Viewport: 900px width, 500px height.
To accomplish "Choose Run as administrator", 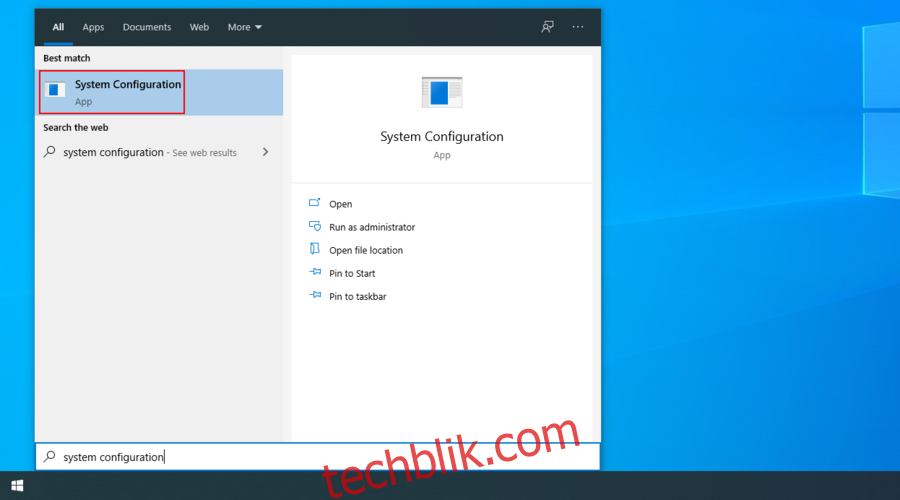I will [372, 227].
